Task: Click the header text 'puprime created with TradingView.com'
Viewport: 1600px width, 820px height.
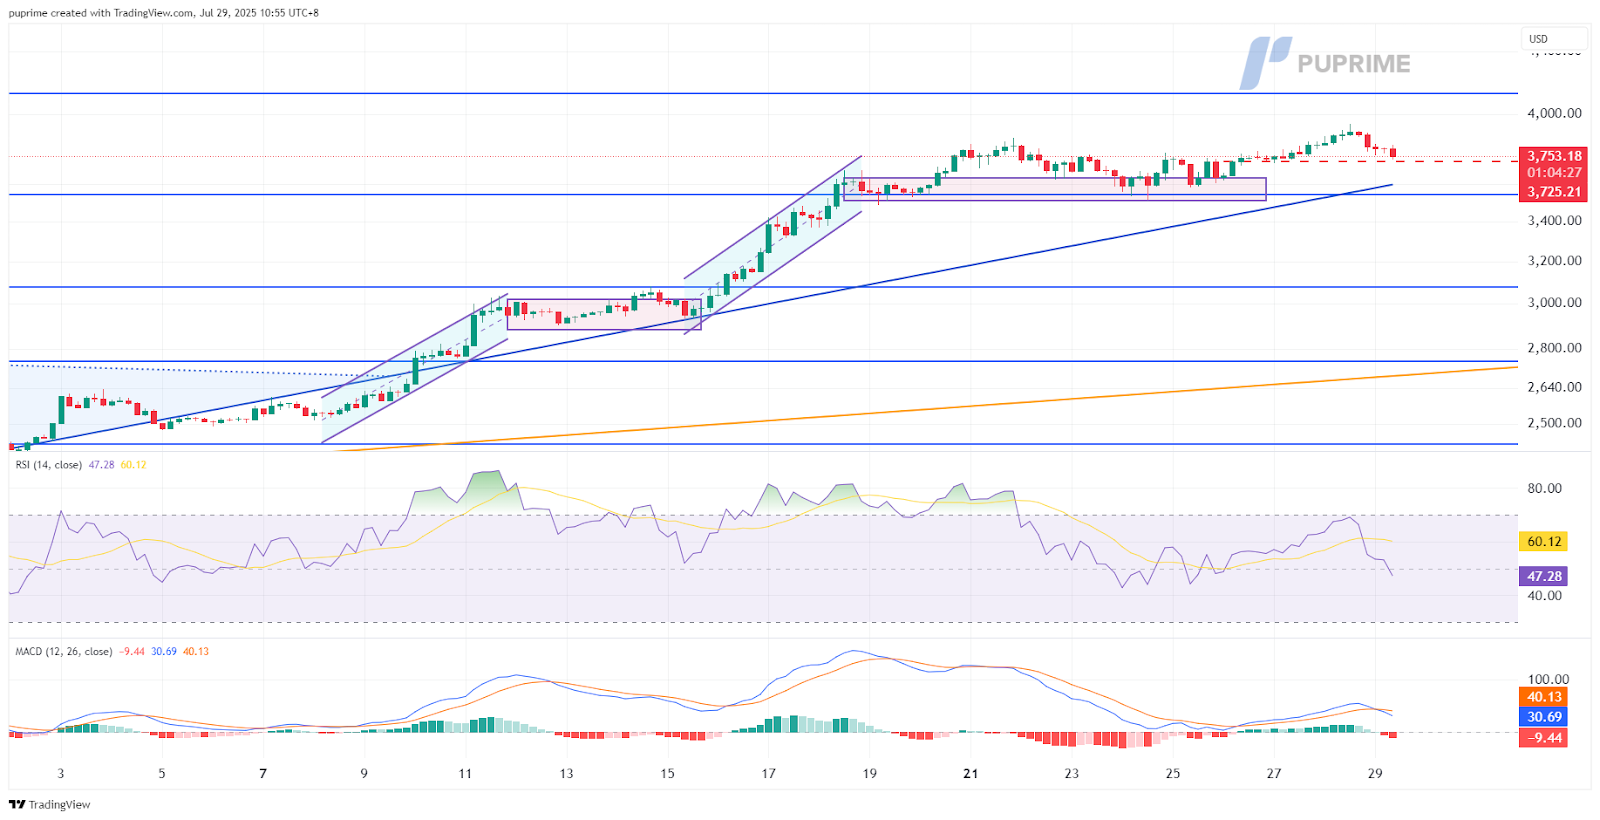Action: [101, 13]
